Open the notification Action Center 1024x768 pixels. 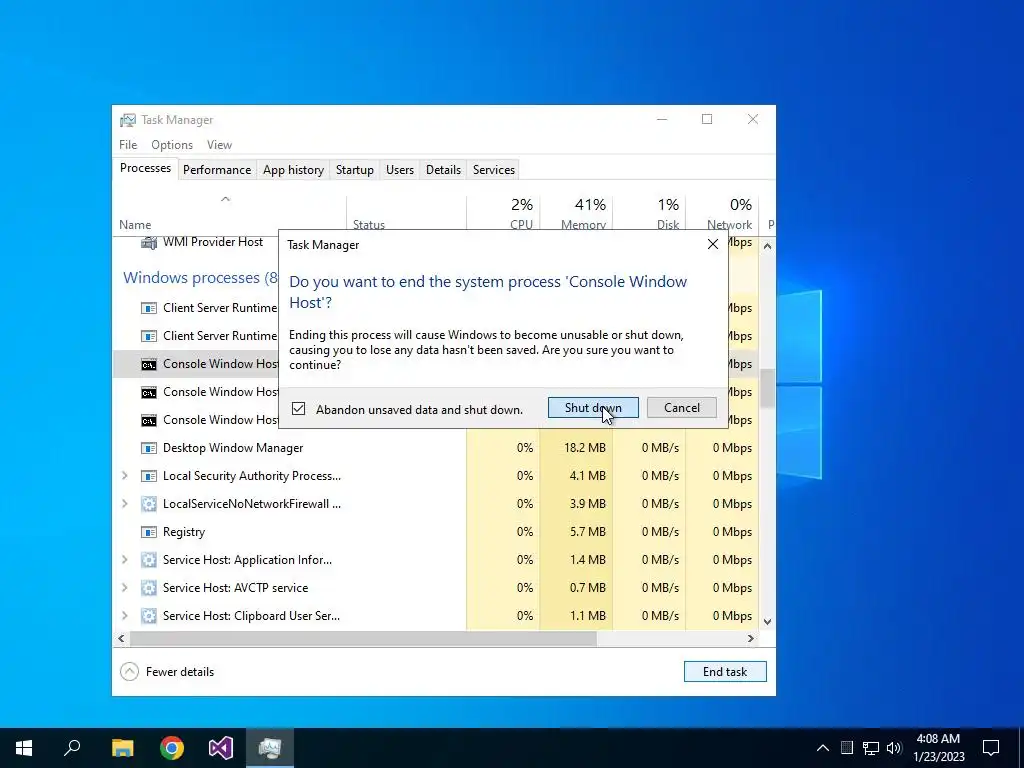click(991, 748)
